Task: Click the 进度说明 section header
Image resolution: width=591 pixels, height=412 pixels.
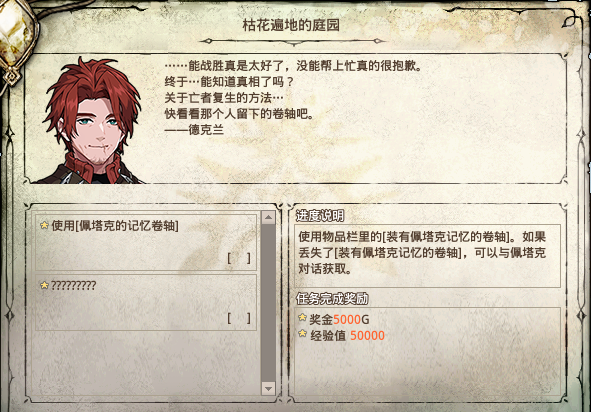Action: pos(320,215)
